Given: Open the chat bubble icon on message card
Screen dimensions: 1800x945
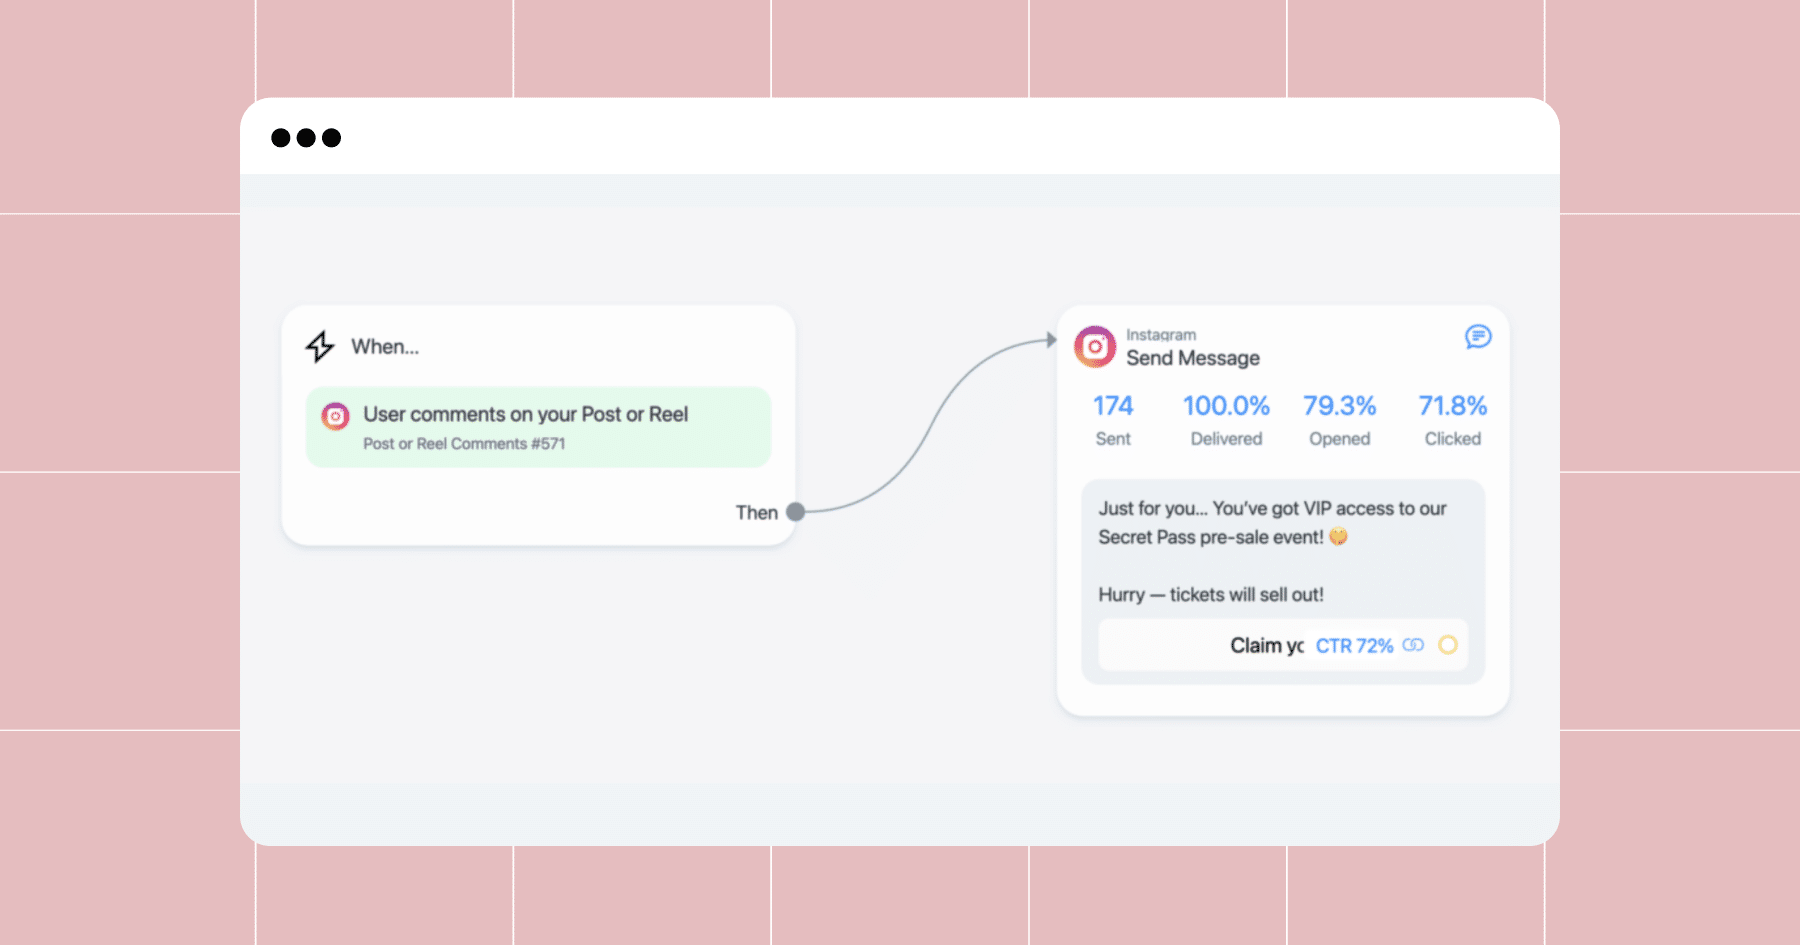Looking at the screenshot, I should 1478,337.
